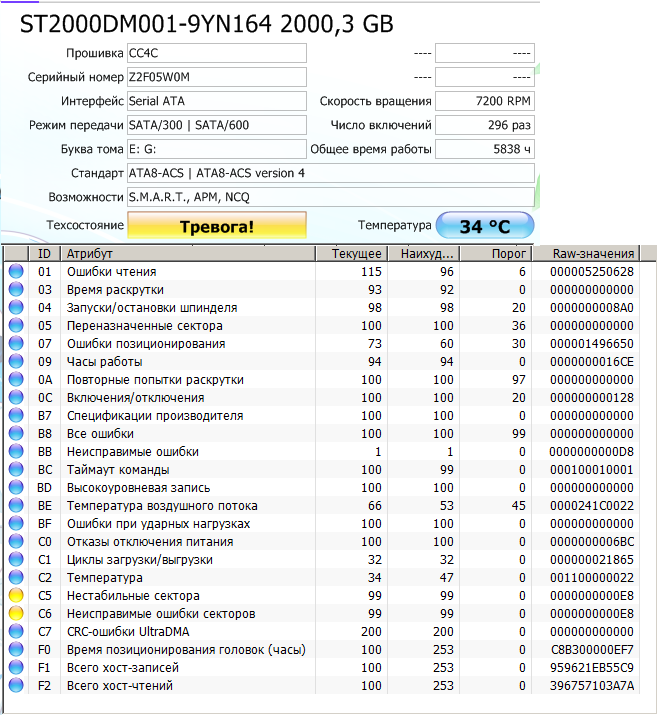660x717 pixels.
Task: Select raw value C8B300000EF7
Action: point(592,650)
